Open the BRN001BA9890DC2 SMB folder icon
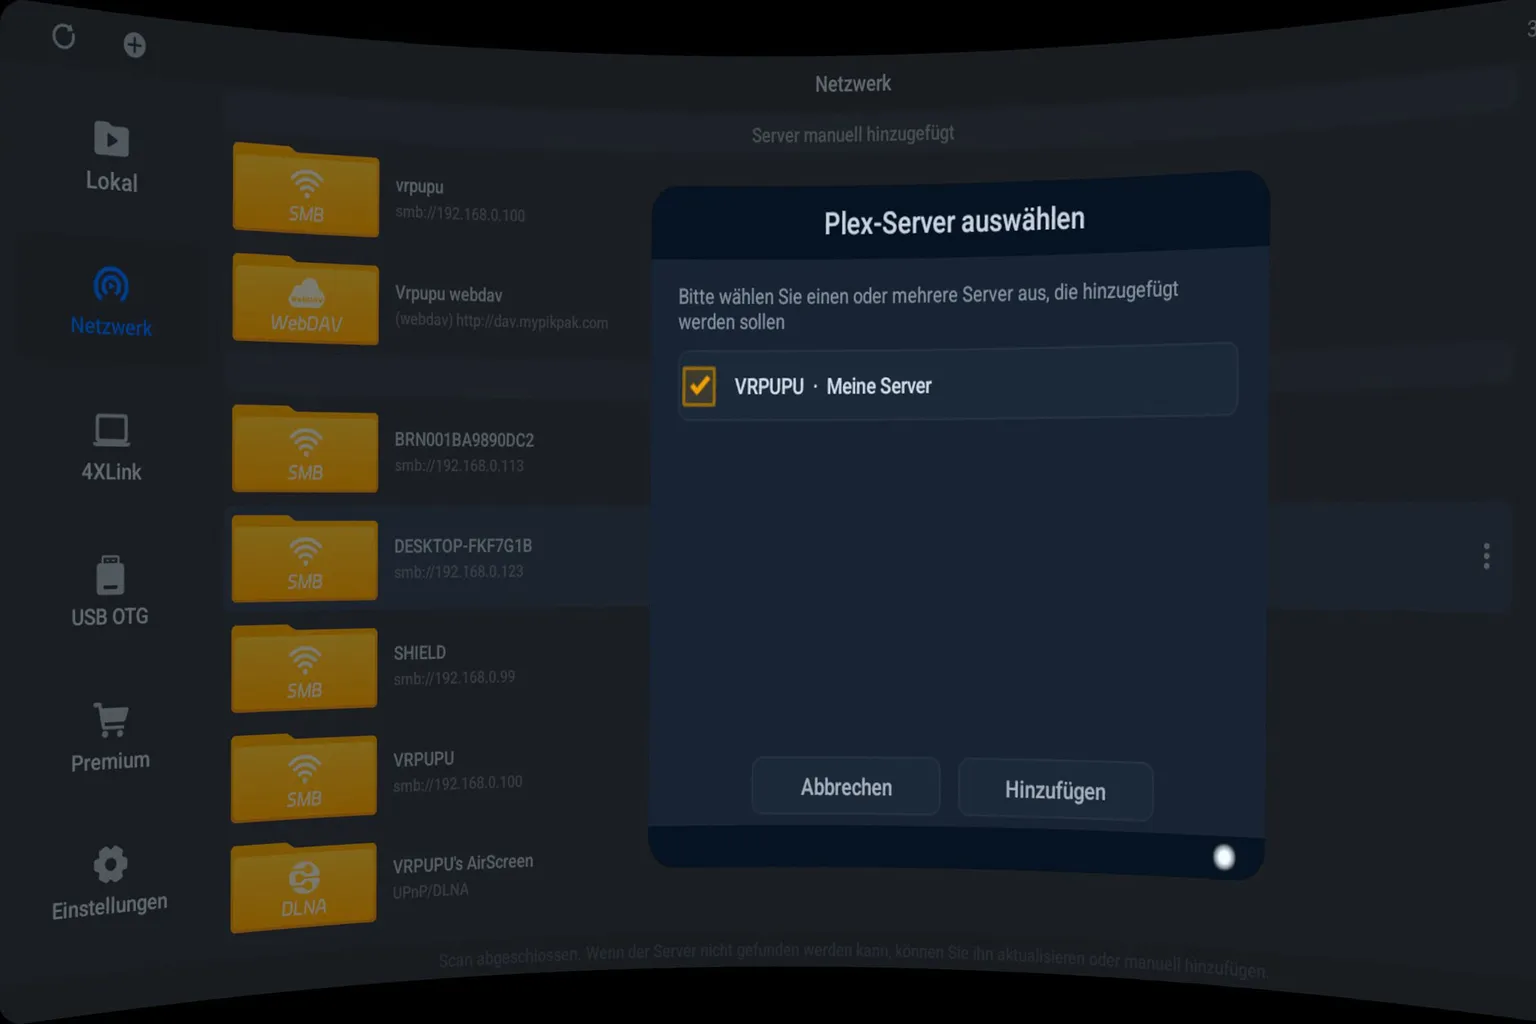1536x1024 pixels. 305,449
